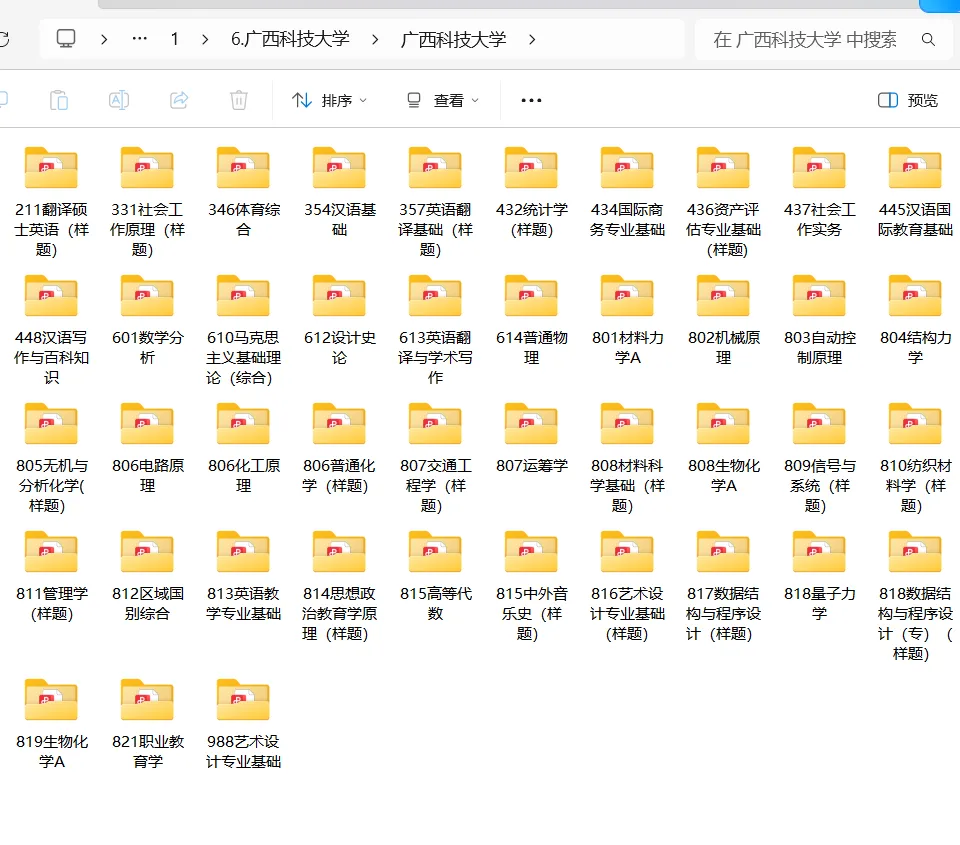Select folder 331社会工作原理 (样题)
This screenshot has height=845, width=960.
(148, 201)
